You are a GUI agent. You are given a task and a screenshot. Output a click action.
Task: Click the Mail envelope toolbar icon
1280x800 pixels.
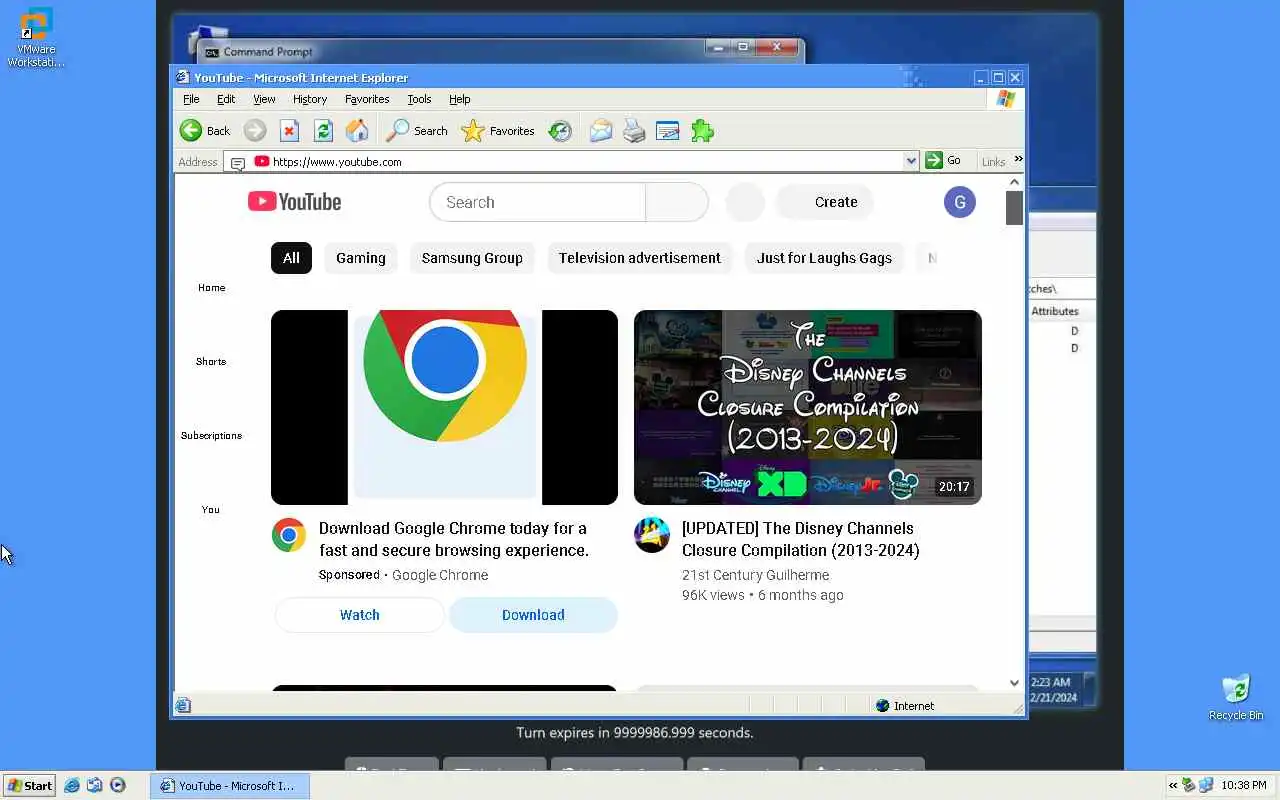coord(601,131)
